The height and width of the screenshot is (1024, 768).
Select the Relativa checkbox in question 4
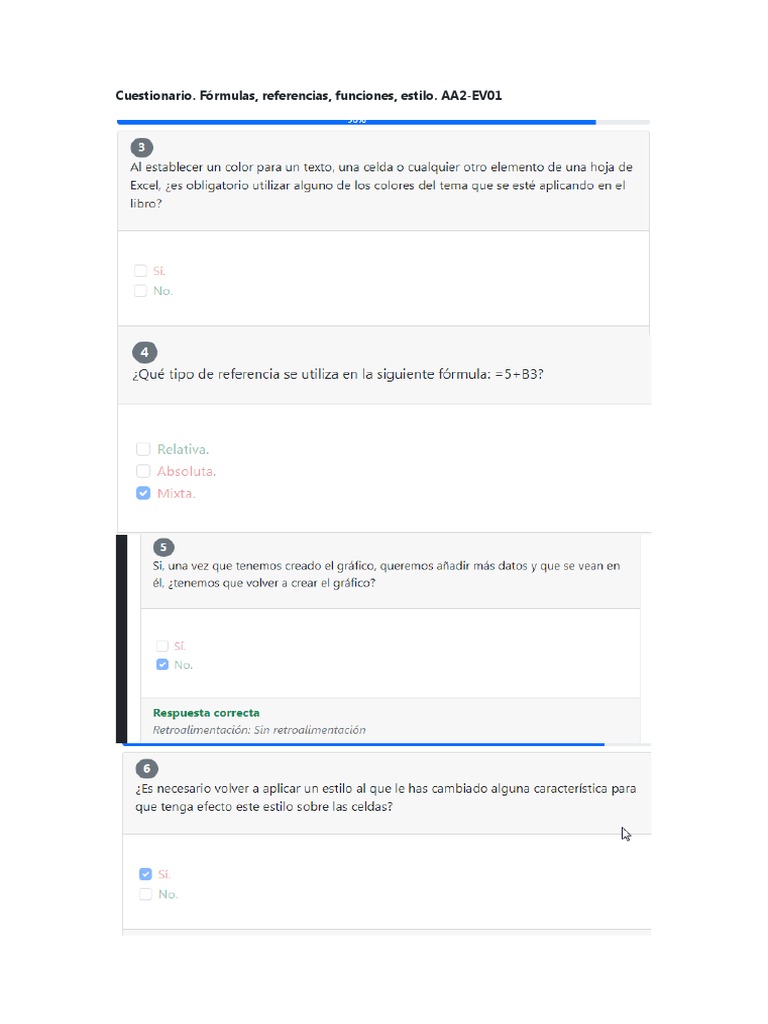(143, 449)
